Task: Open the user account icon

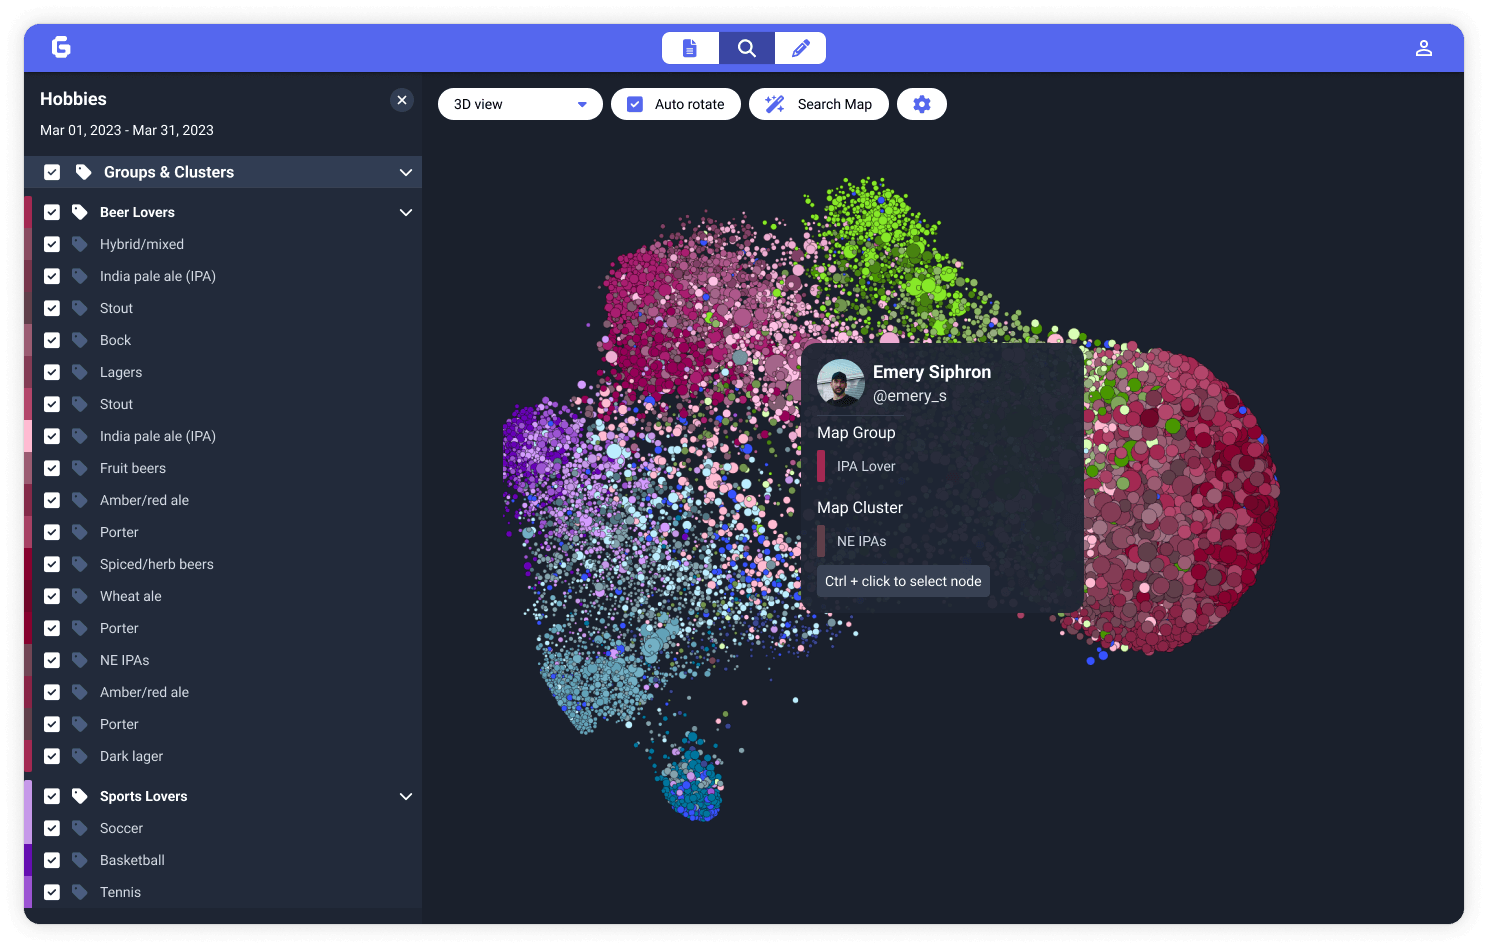Action: pyautogui.click(x=1423, y=48)
